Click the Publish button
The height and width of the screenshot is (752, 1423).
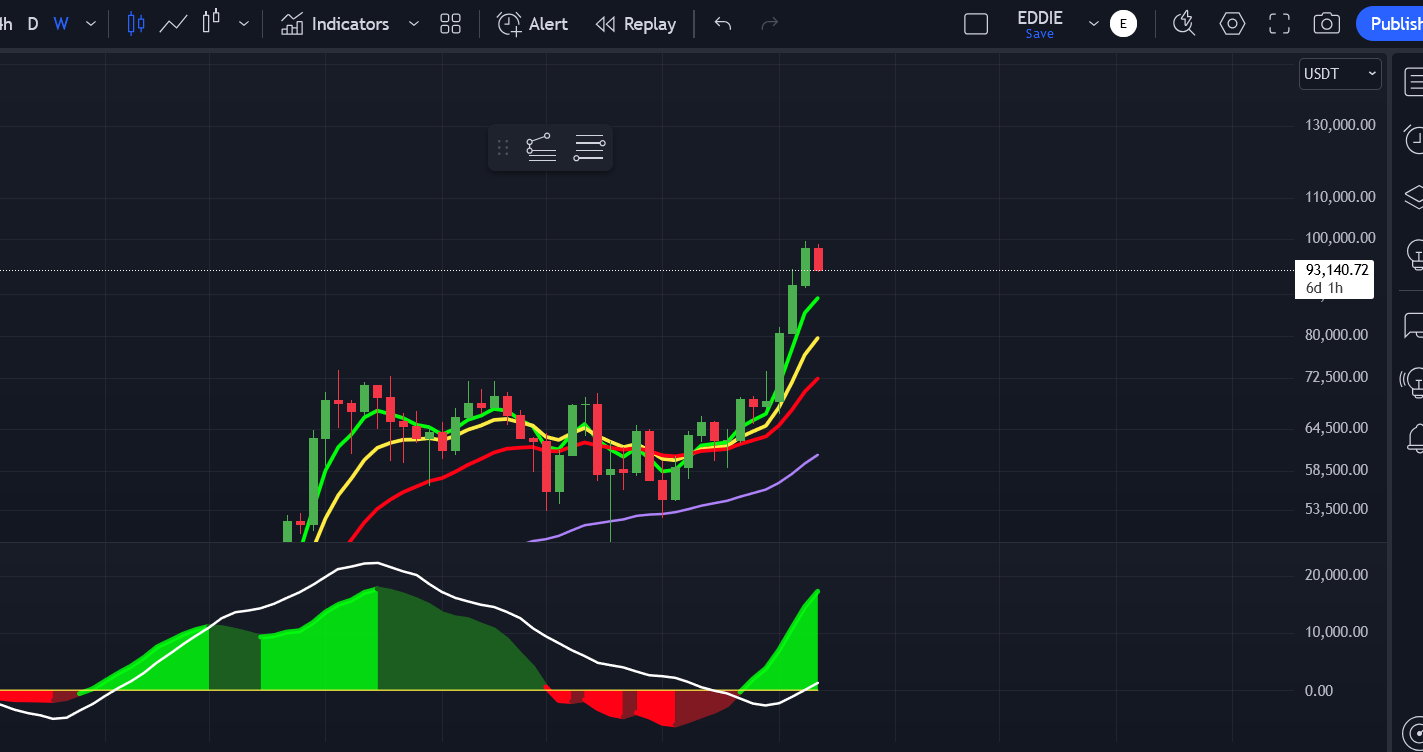[1390, 24]
